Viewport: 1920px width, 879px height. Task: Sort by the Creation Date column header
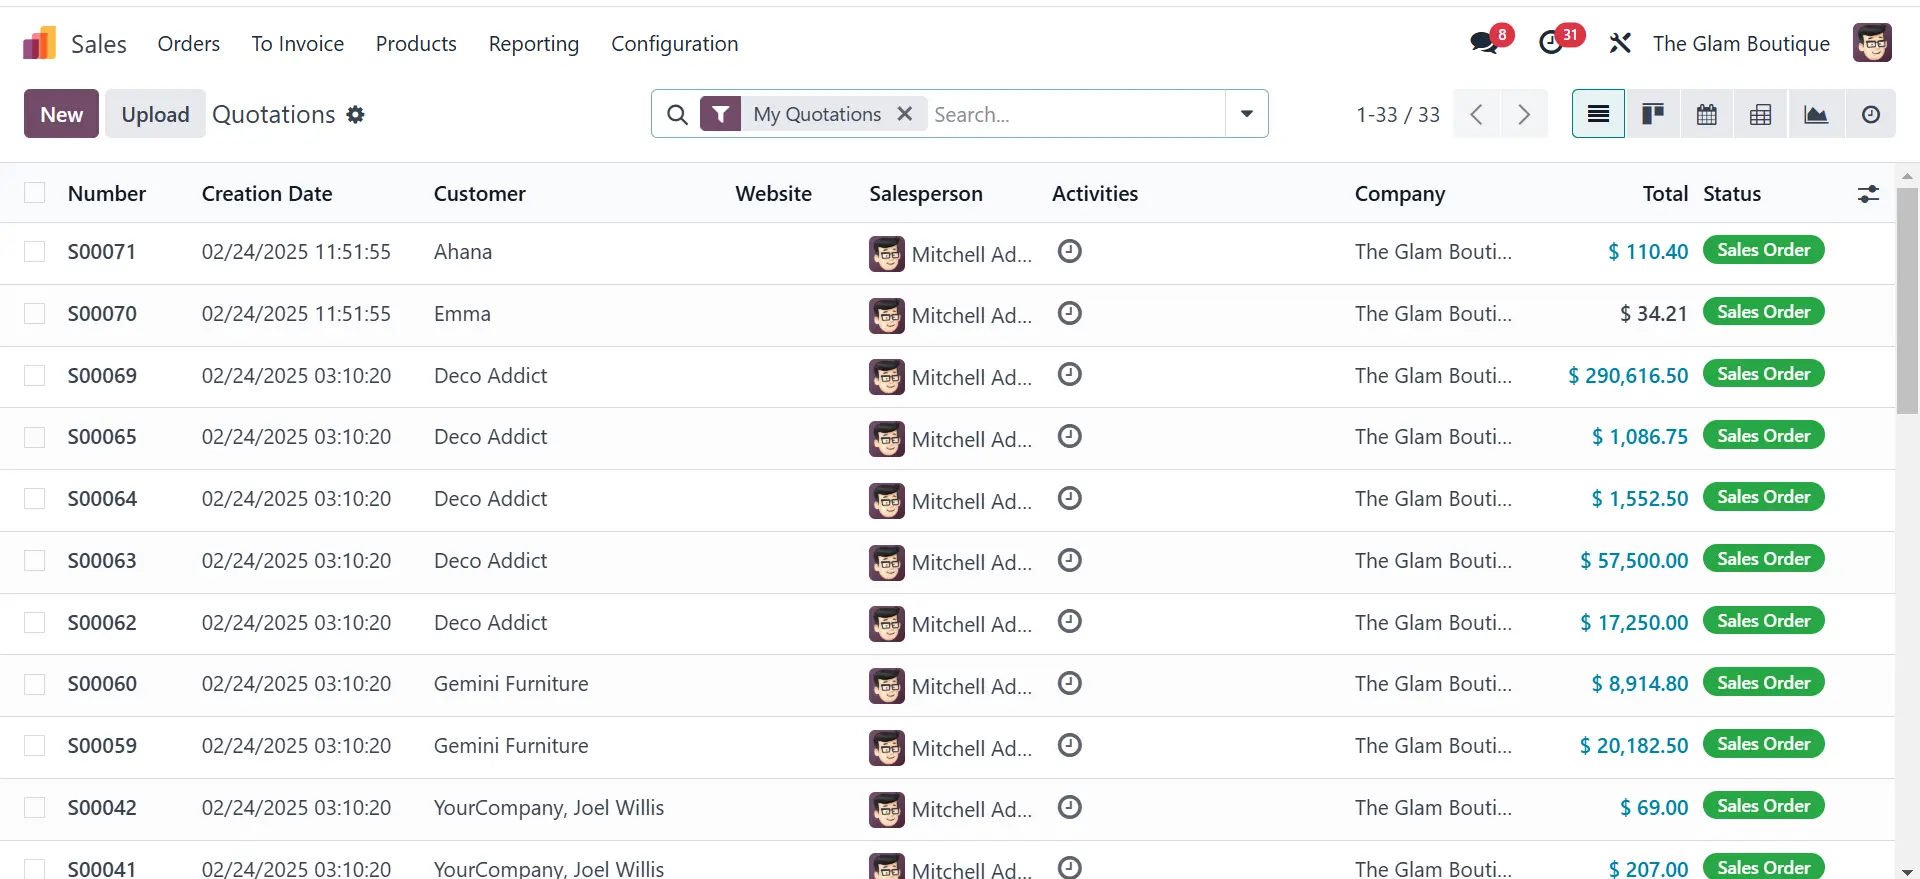point(267,194)
